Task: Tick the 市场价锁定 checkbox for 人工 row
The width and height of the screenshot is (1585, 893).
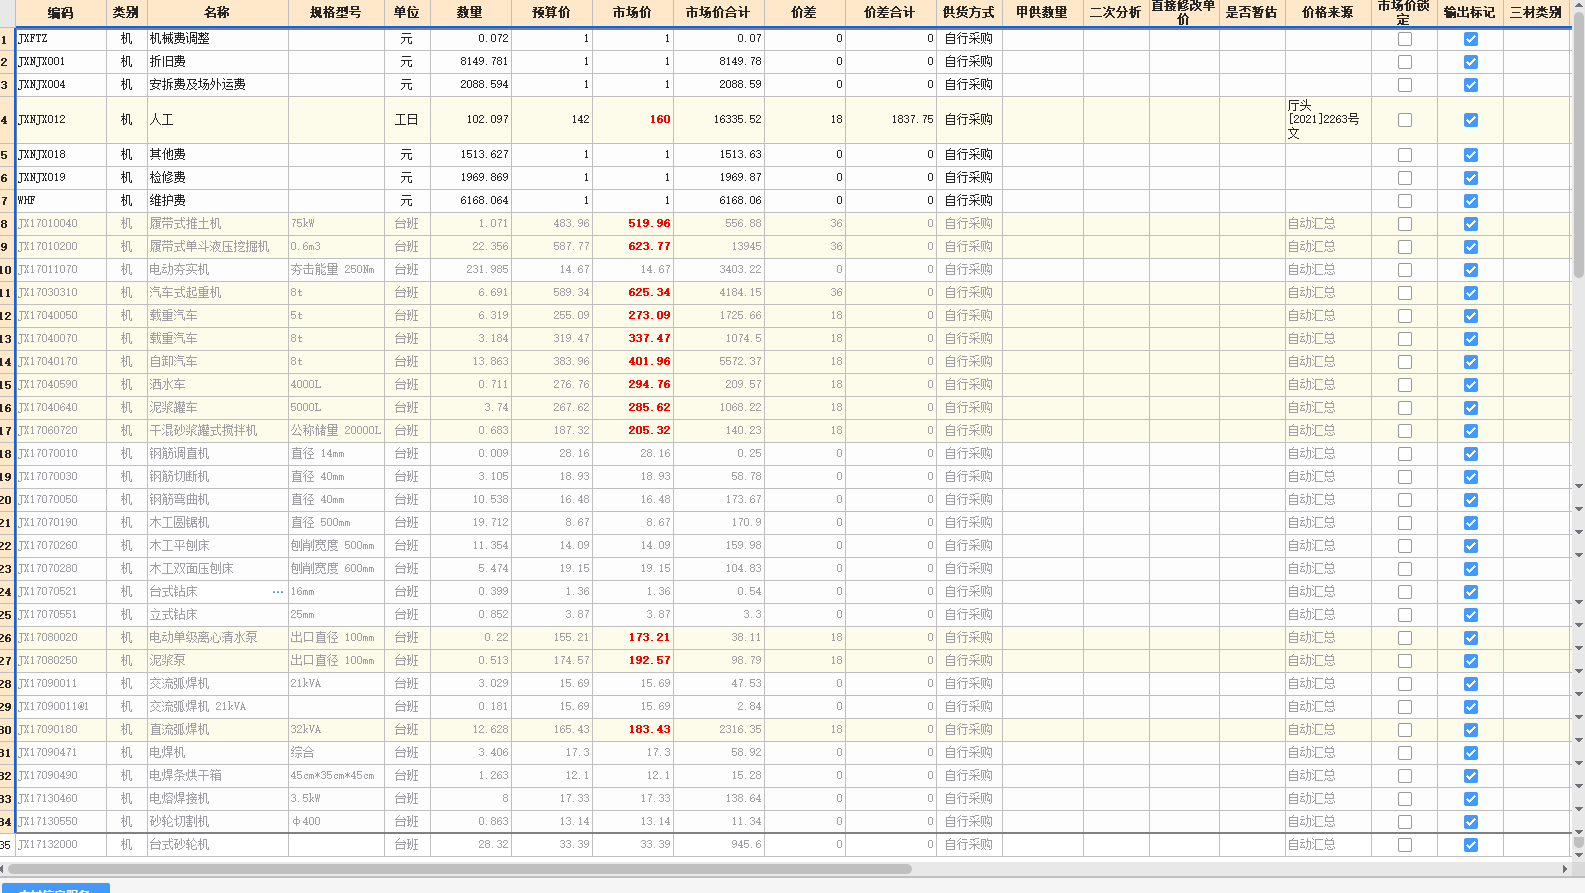Action: pyautogui.click(x=1405, y=120)
